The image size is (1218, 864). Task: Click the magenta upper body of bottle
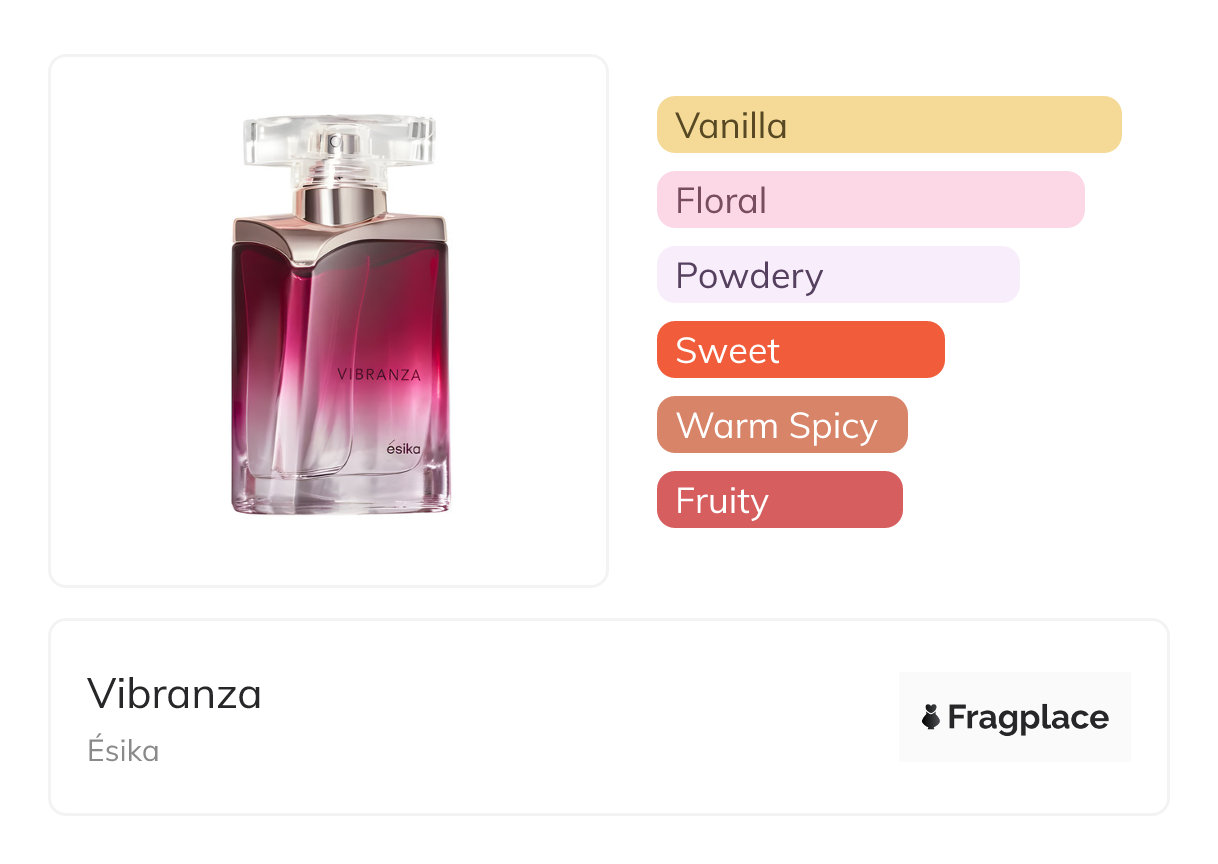pos(390,300)
